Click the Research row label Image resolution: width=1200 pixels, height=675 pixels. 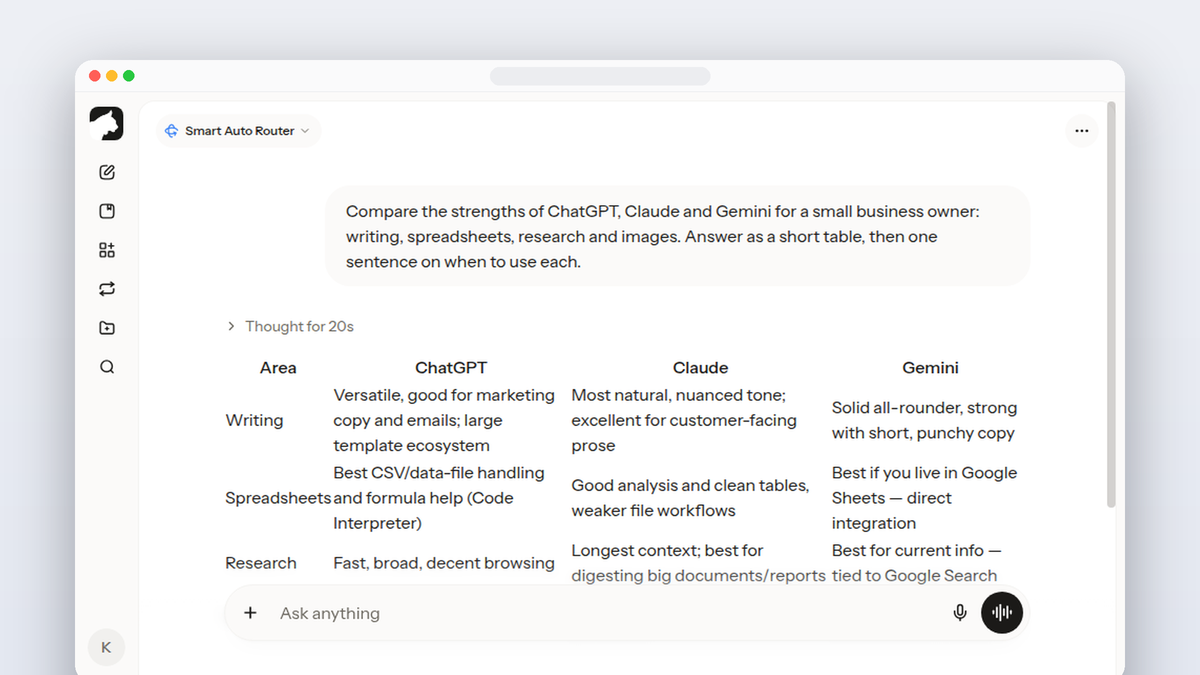tap(261, 563)
